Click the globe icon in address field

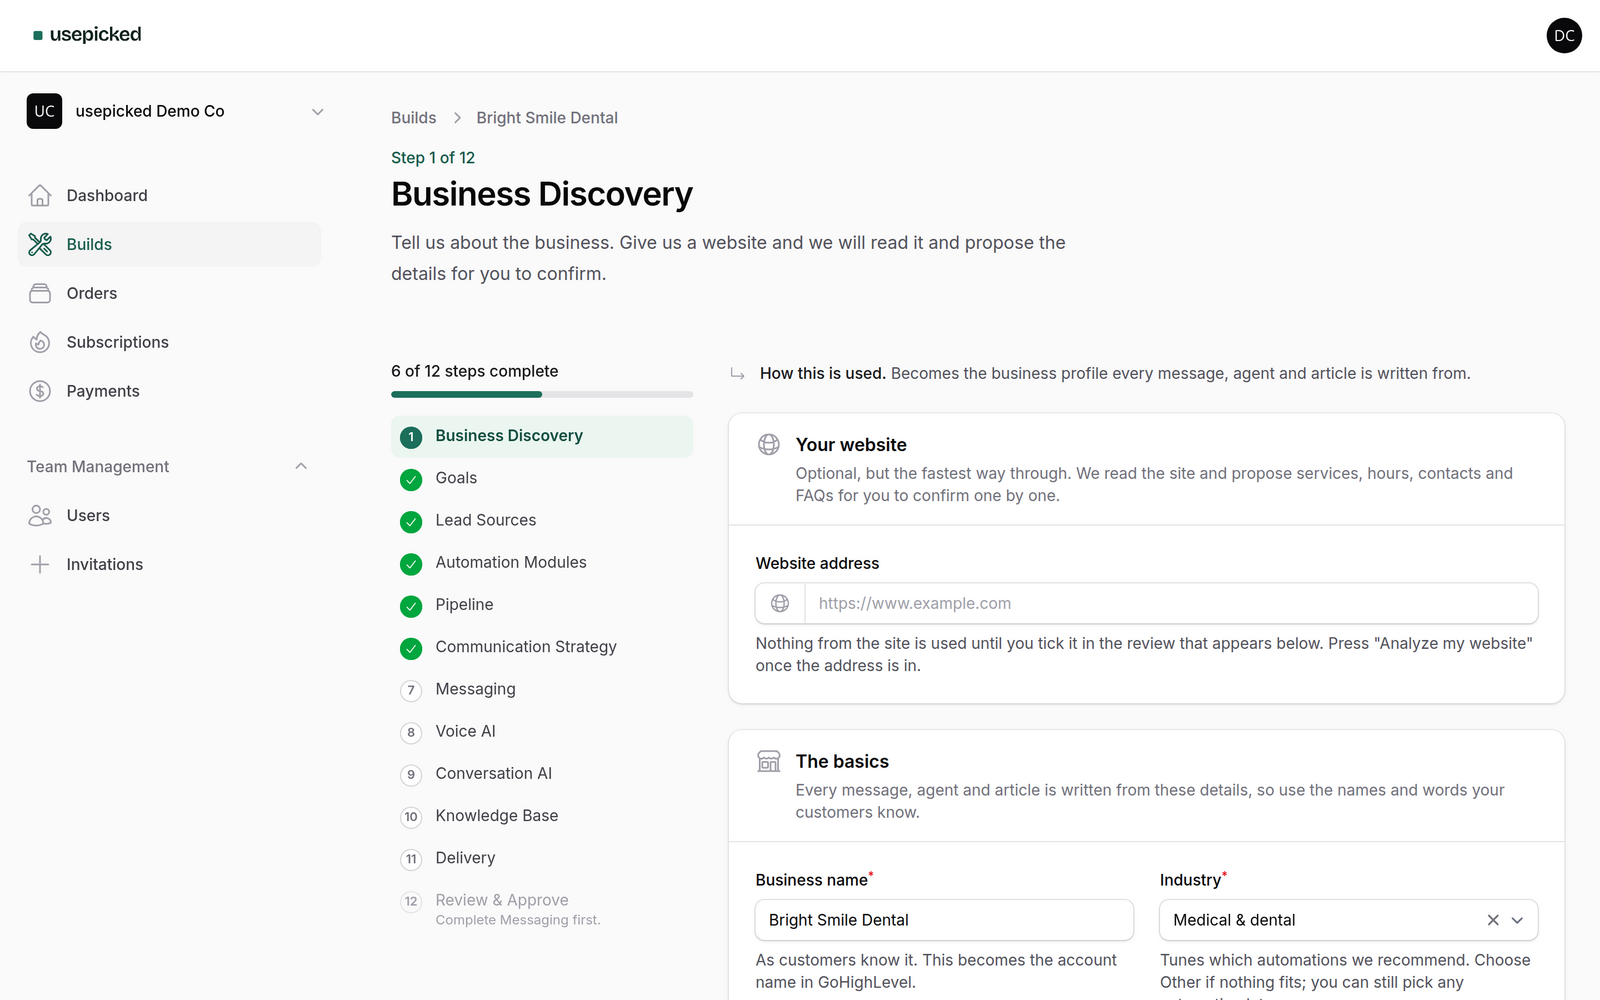[x=780, y=604]
